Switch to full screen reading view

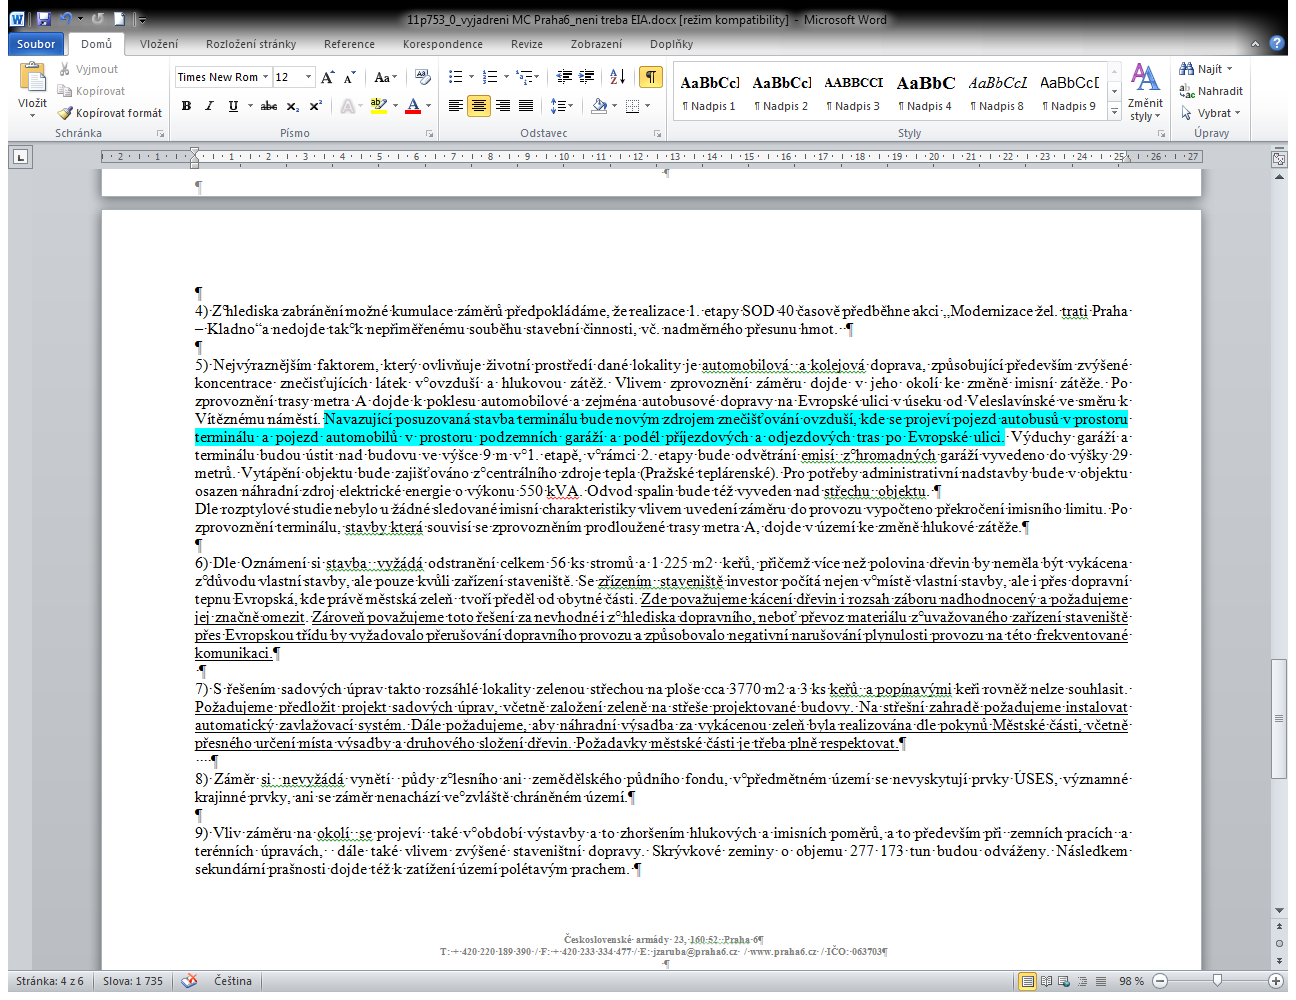click(x=1046, y=981)
